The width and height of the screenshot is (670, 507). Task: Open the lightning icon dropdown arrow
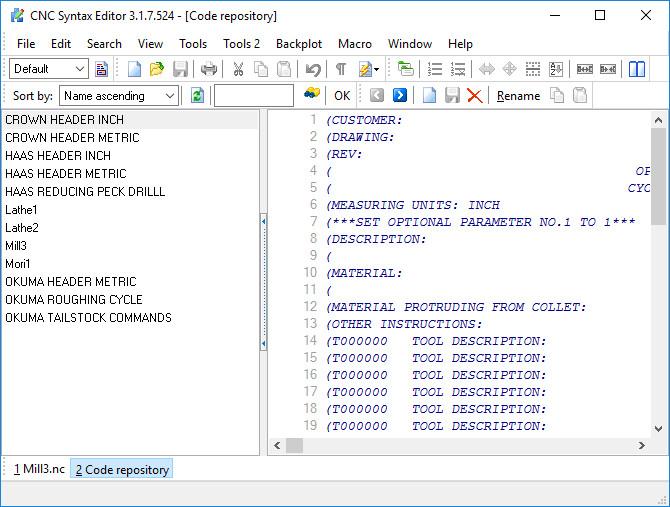click(376, 69)
